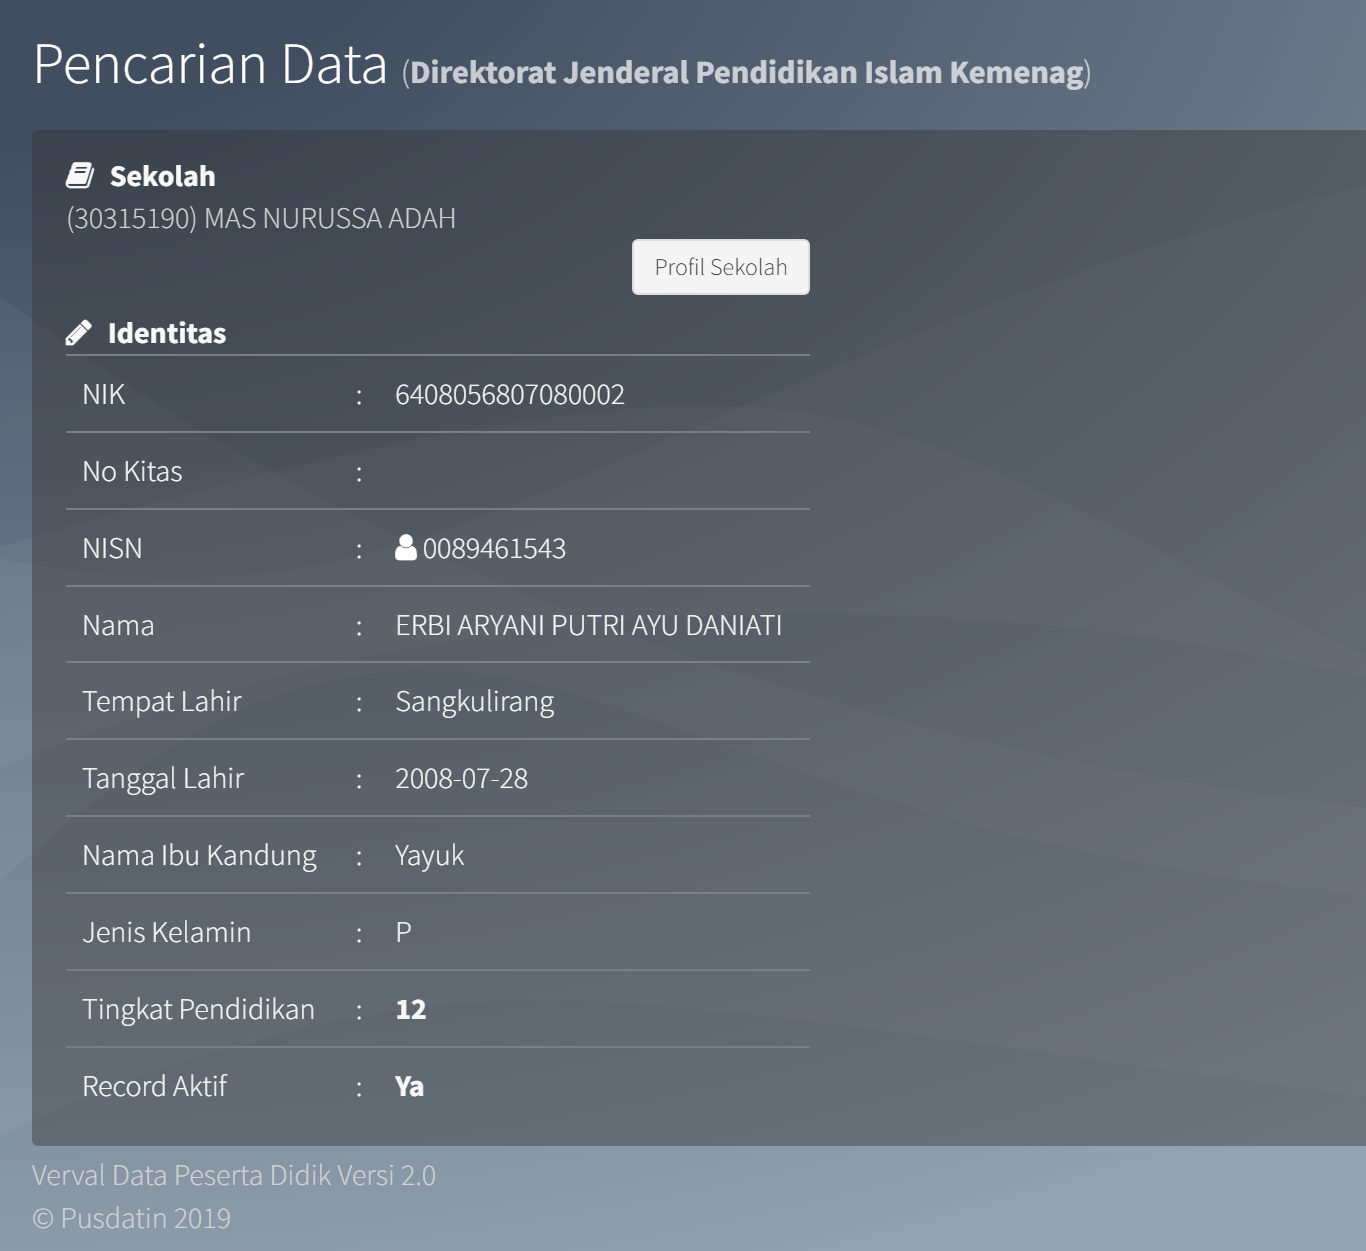Viewport: 1366px width, 1251px height.
Task: Click the user icon next to NISN number
Action: pyautogui.click(x=405, y=548)
